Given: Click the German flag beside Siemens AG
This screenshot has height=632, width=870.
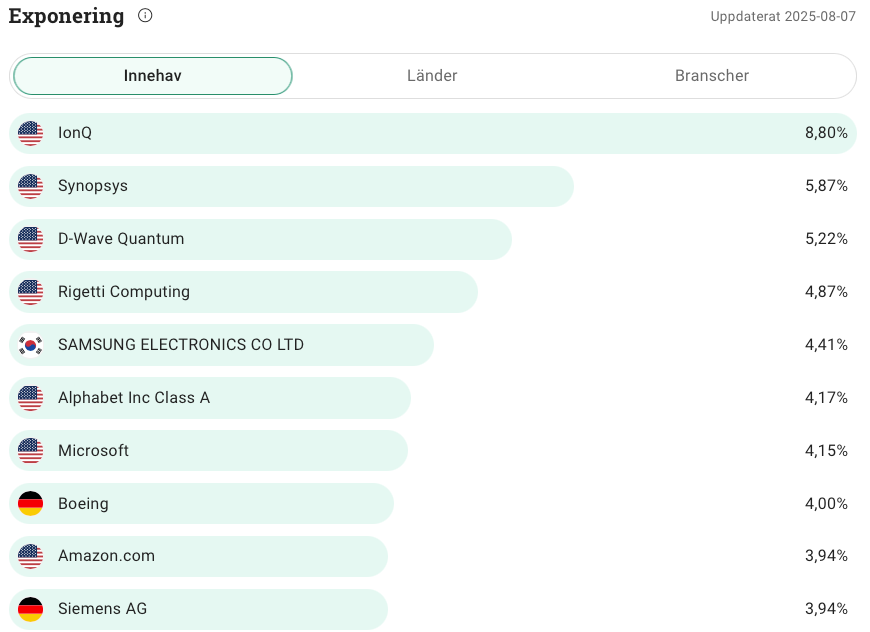Looking at the screenshot, I should (31, 609).
